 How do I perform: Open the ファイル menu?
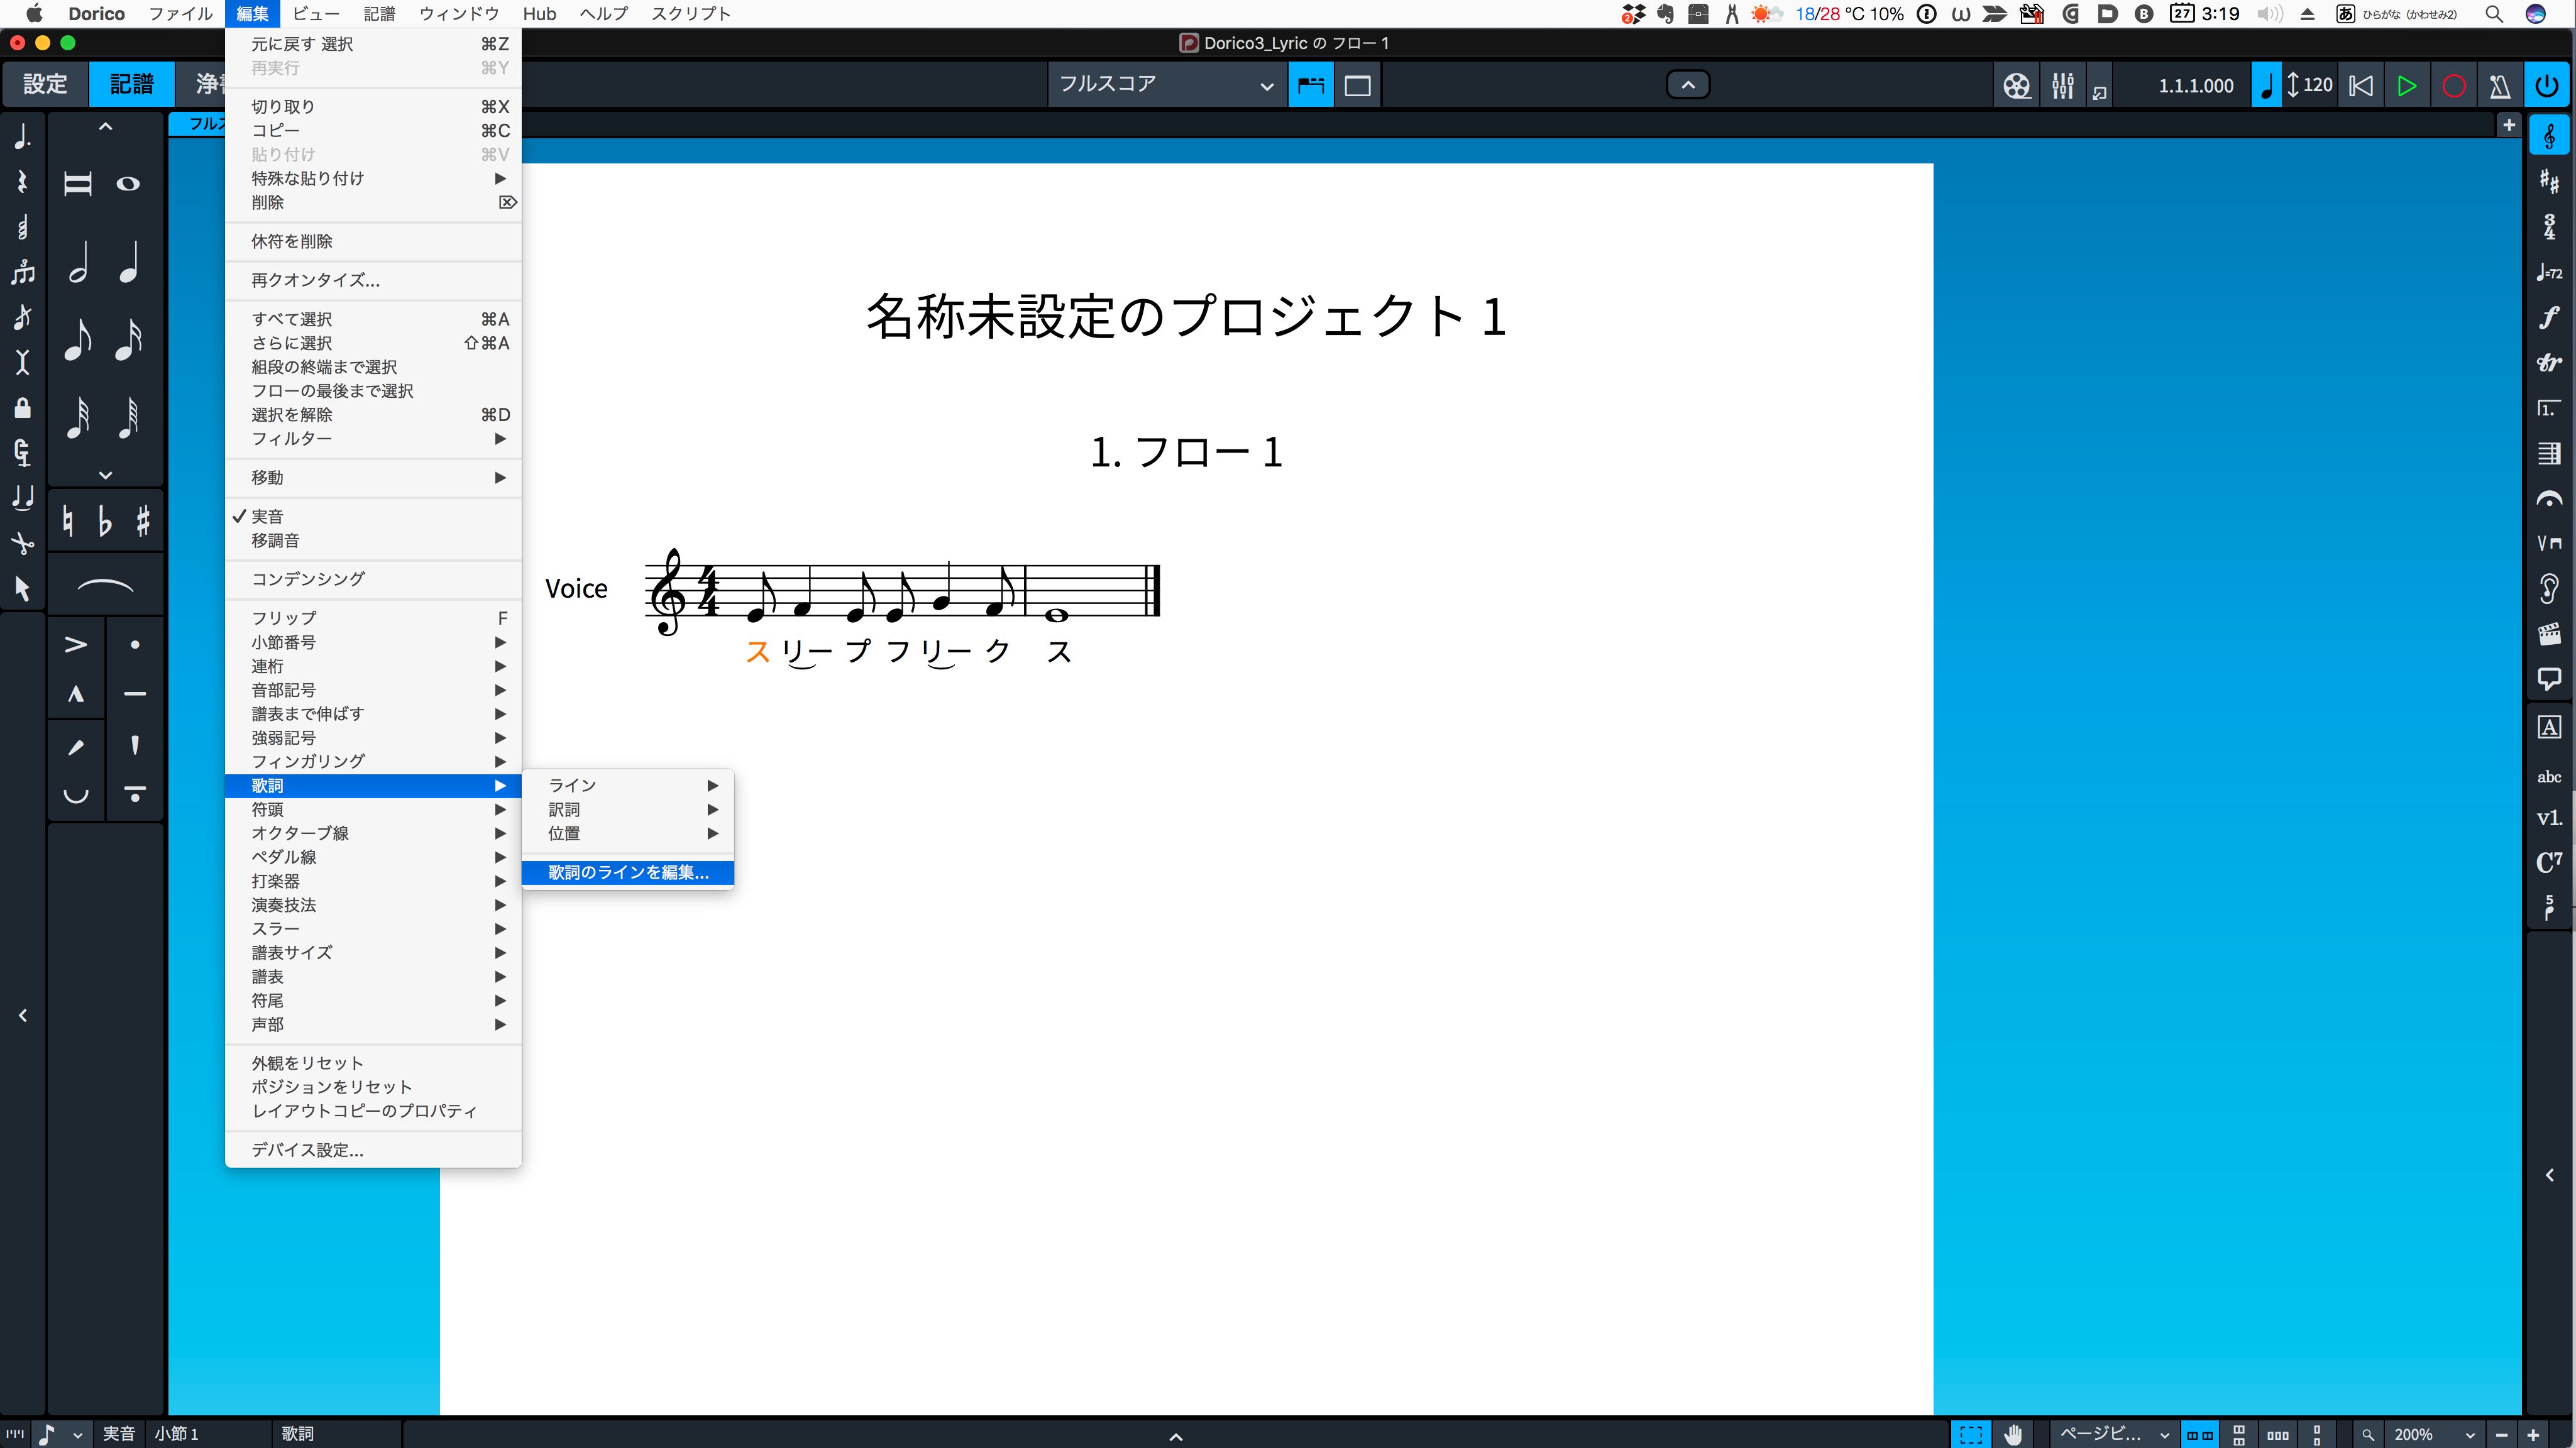[x=180, y=14]
